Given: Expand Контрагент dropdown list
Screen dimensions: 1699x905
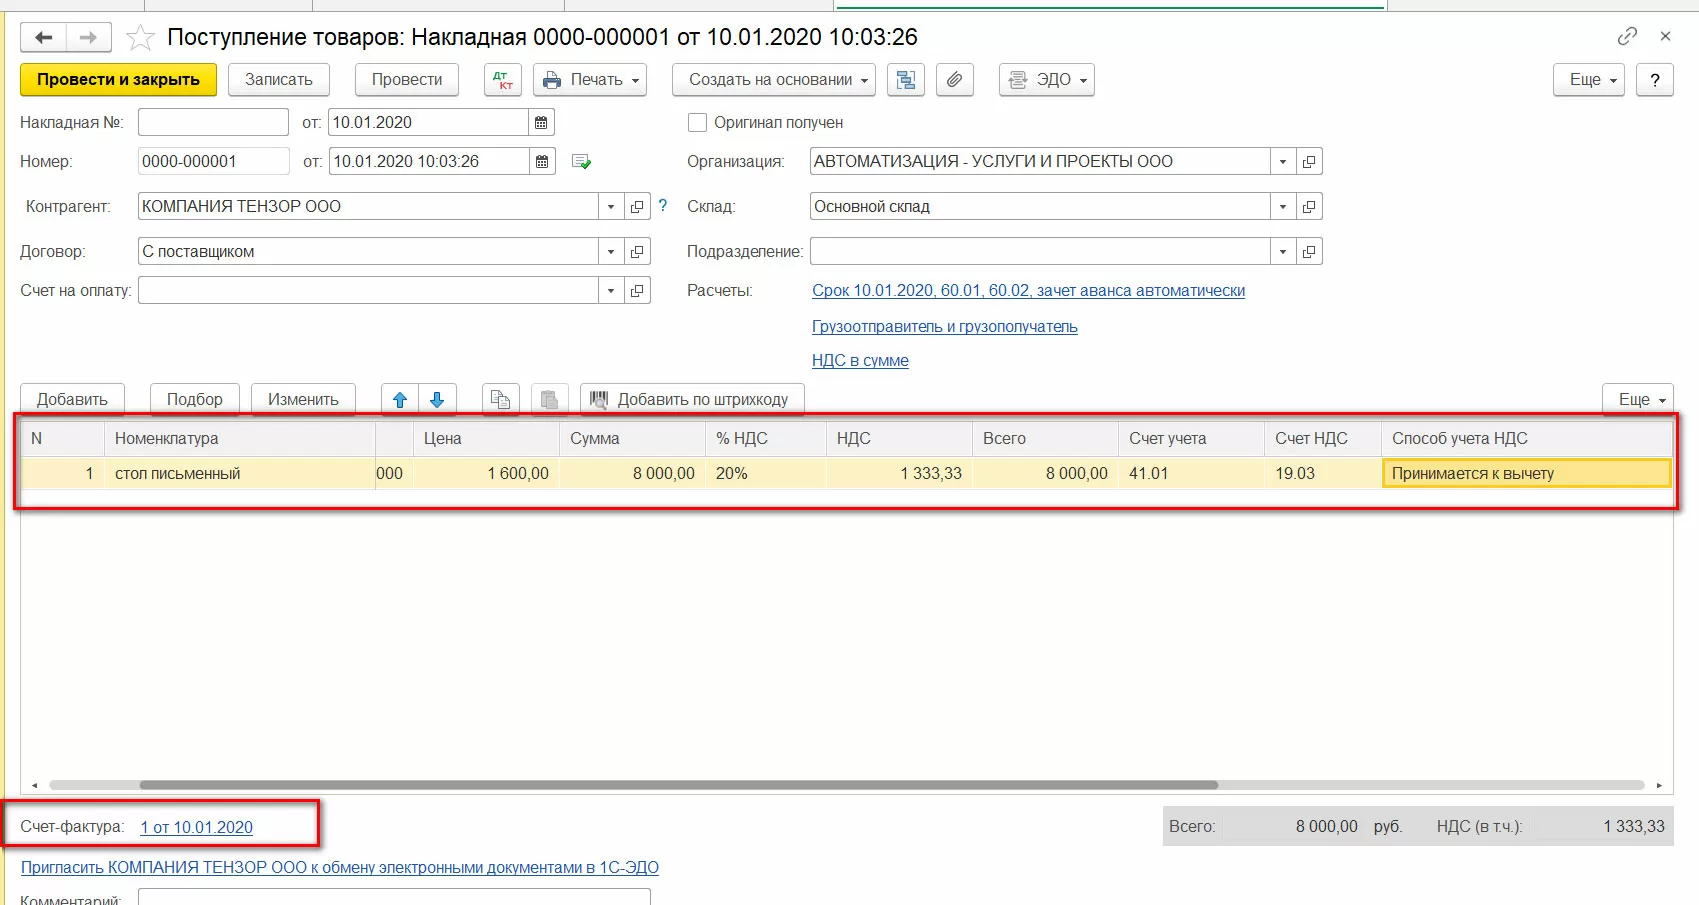Looking at the screenshot, I should click(611, 206).
